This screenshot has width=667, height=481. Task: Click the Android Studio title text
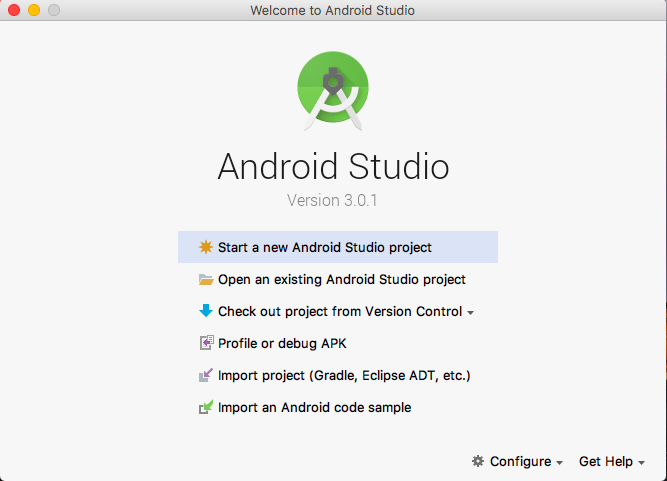pyautogui.click(x=333, y=166)
